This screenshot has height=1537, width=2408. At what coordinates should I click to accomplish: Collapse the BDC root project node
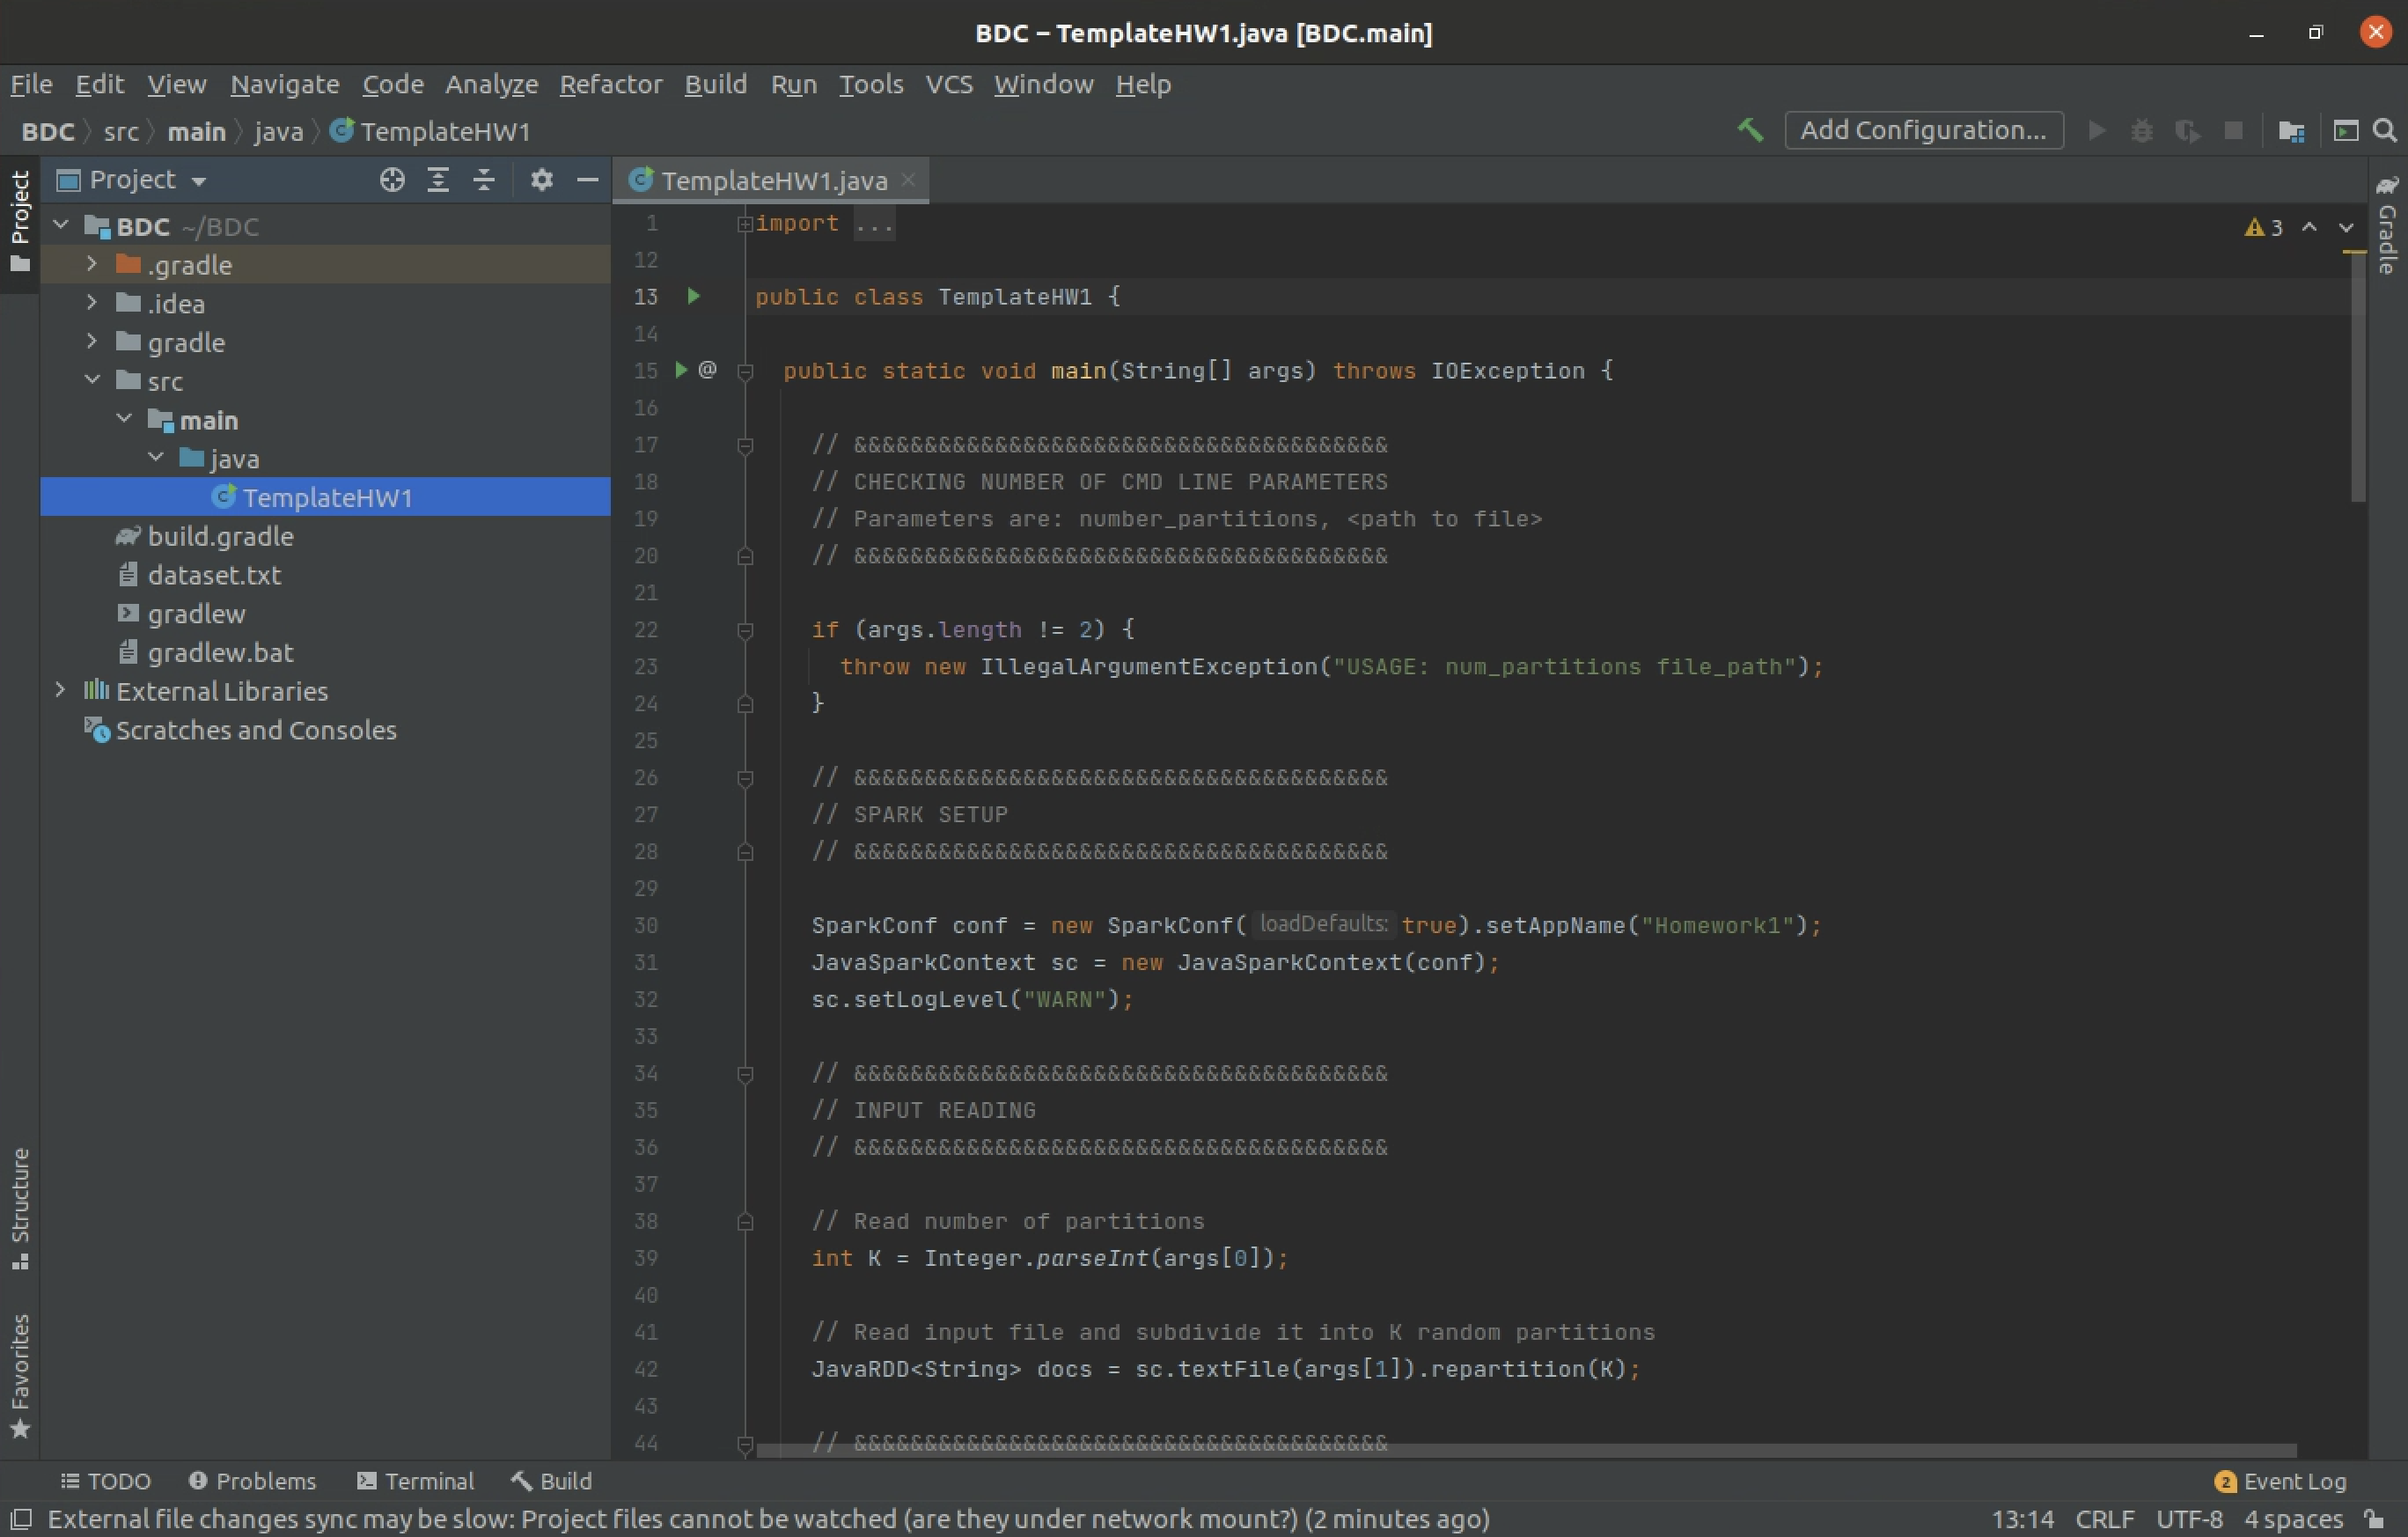(x=61, y=225)
